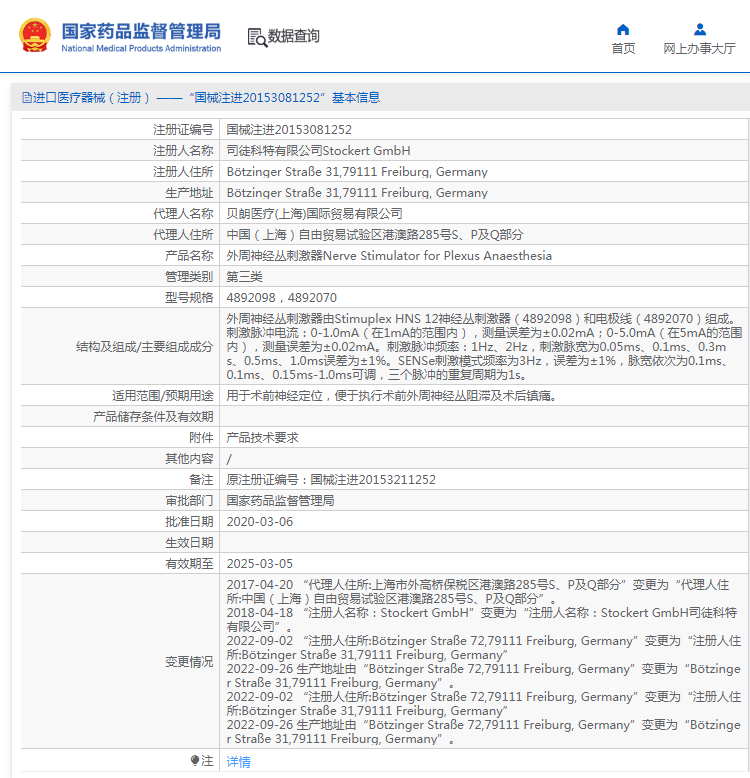Select approval date 2020-03-06
Screen dimensions: 750x778
pyautogui.click(x=260, y=522)
